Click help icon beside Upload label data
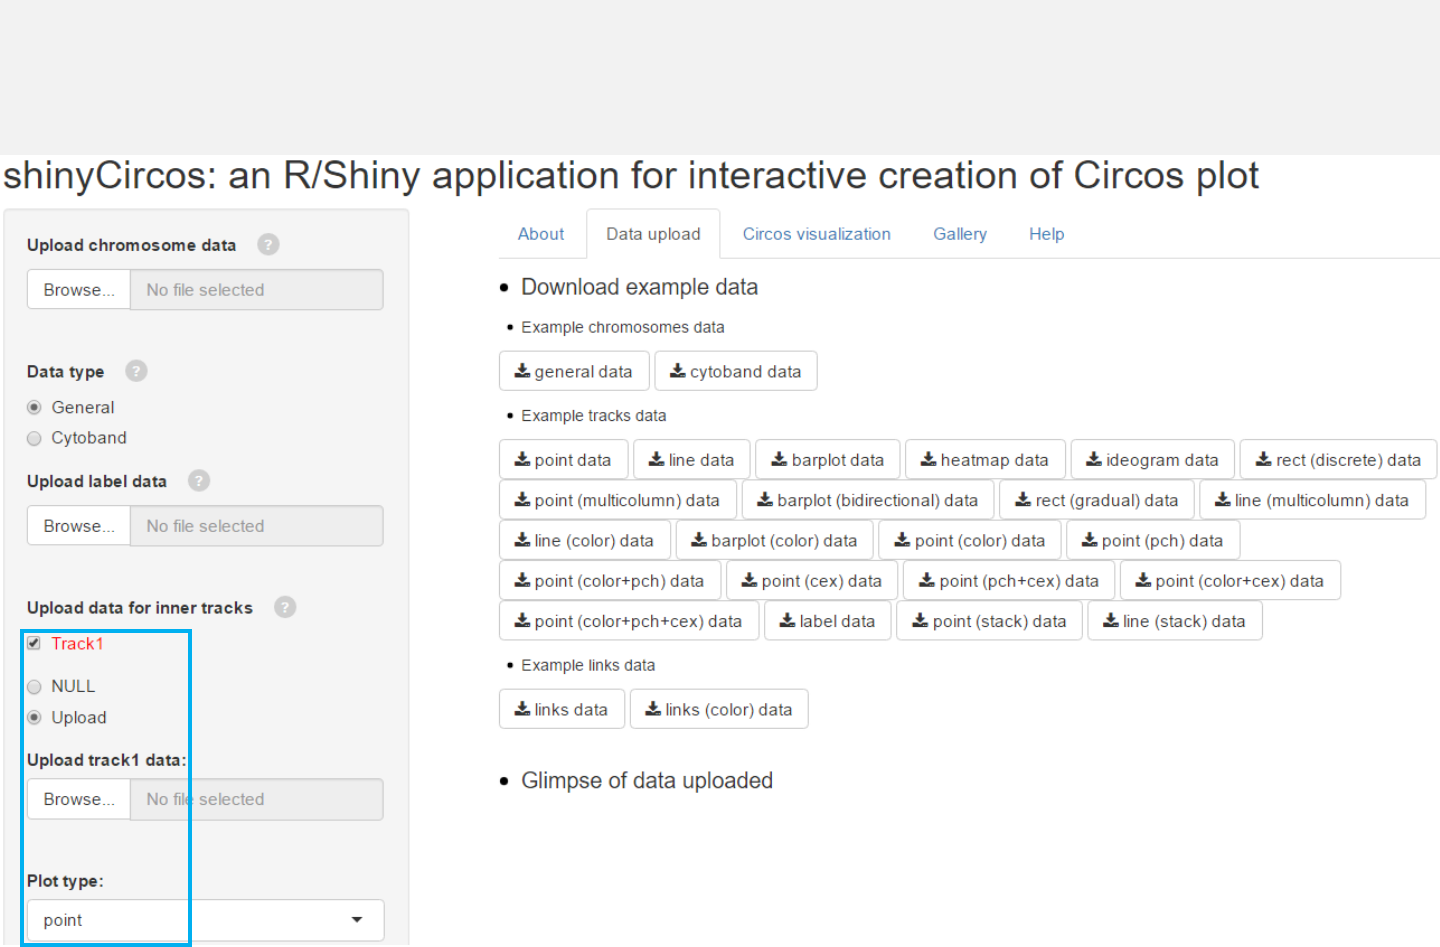Screen dimensions: 1440x947 (199, 481)
